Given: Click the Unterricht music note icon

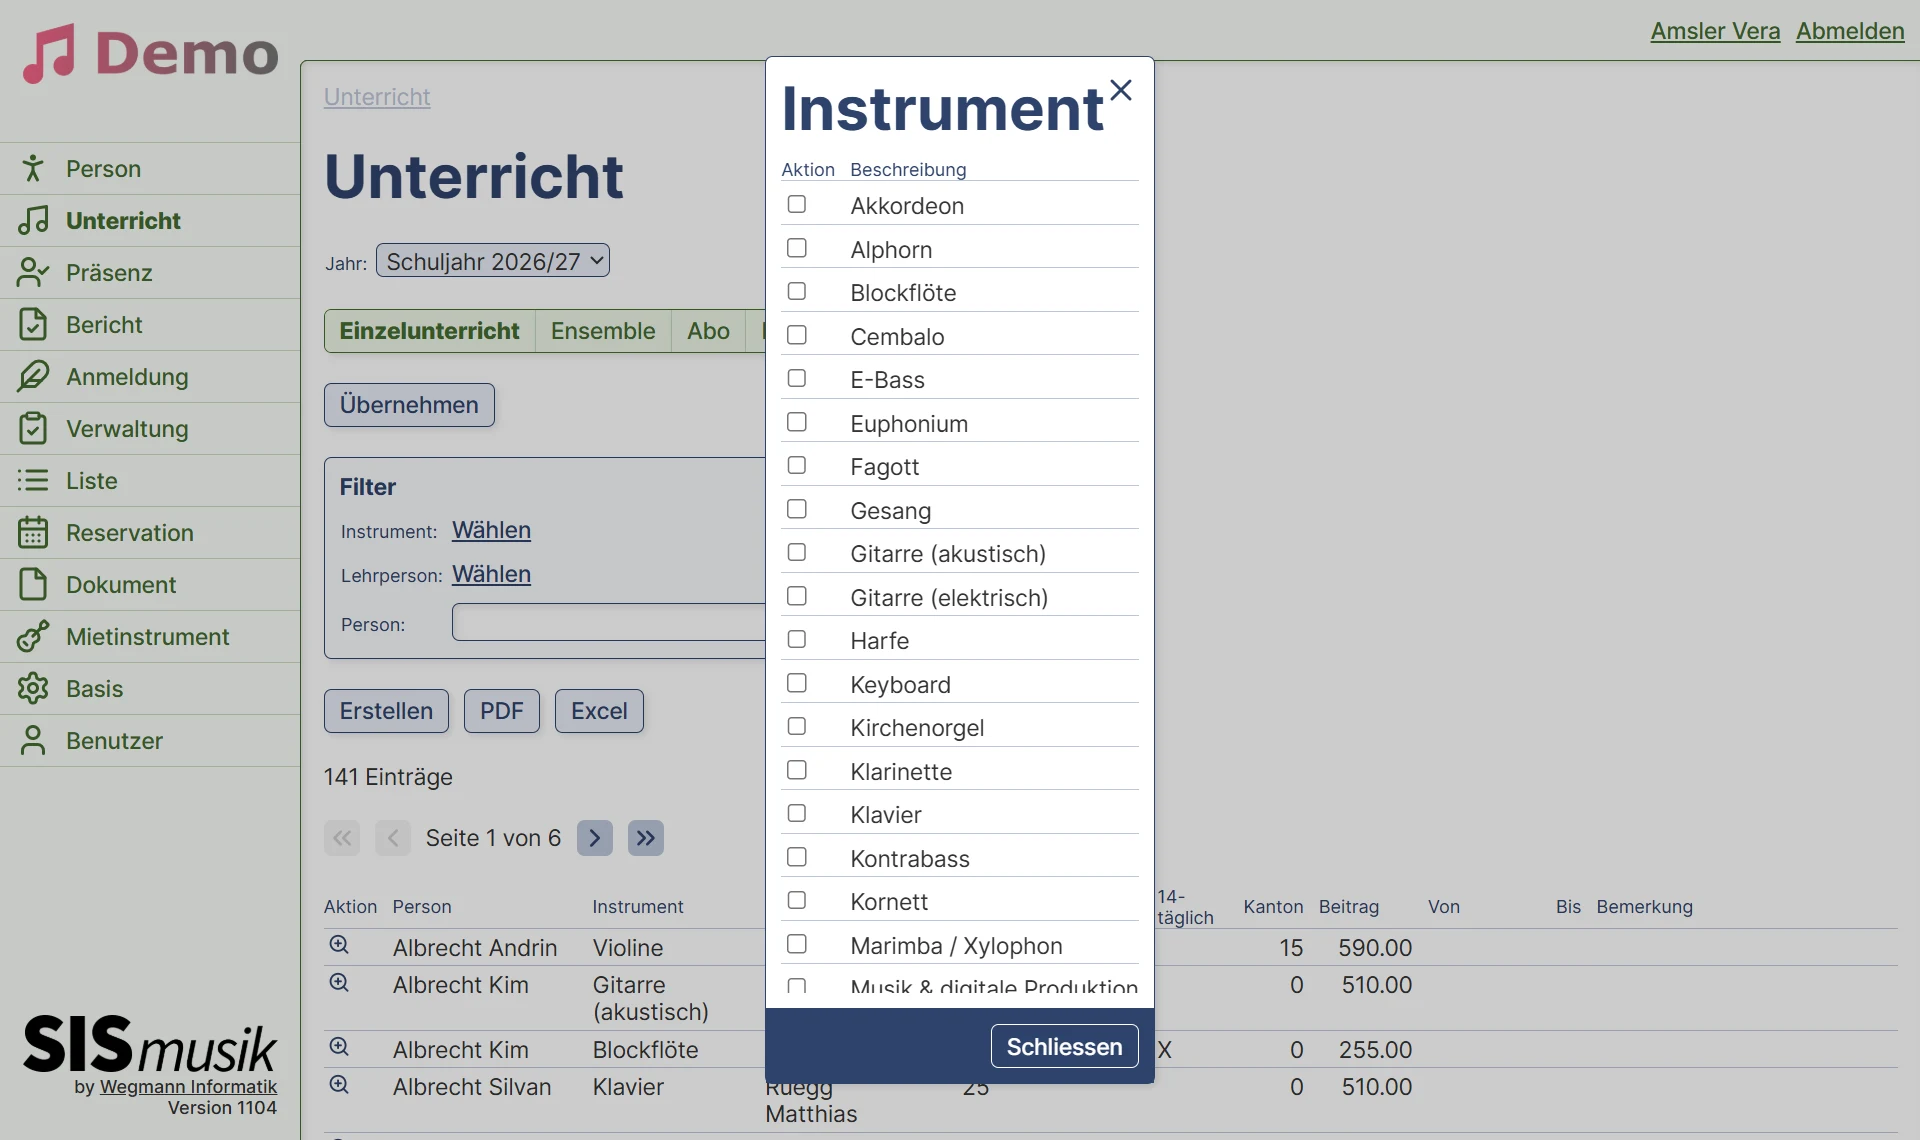Looking at the screenshot, I should coord(33,220).
